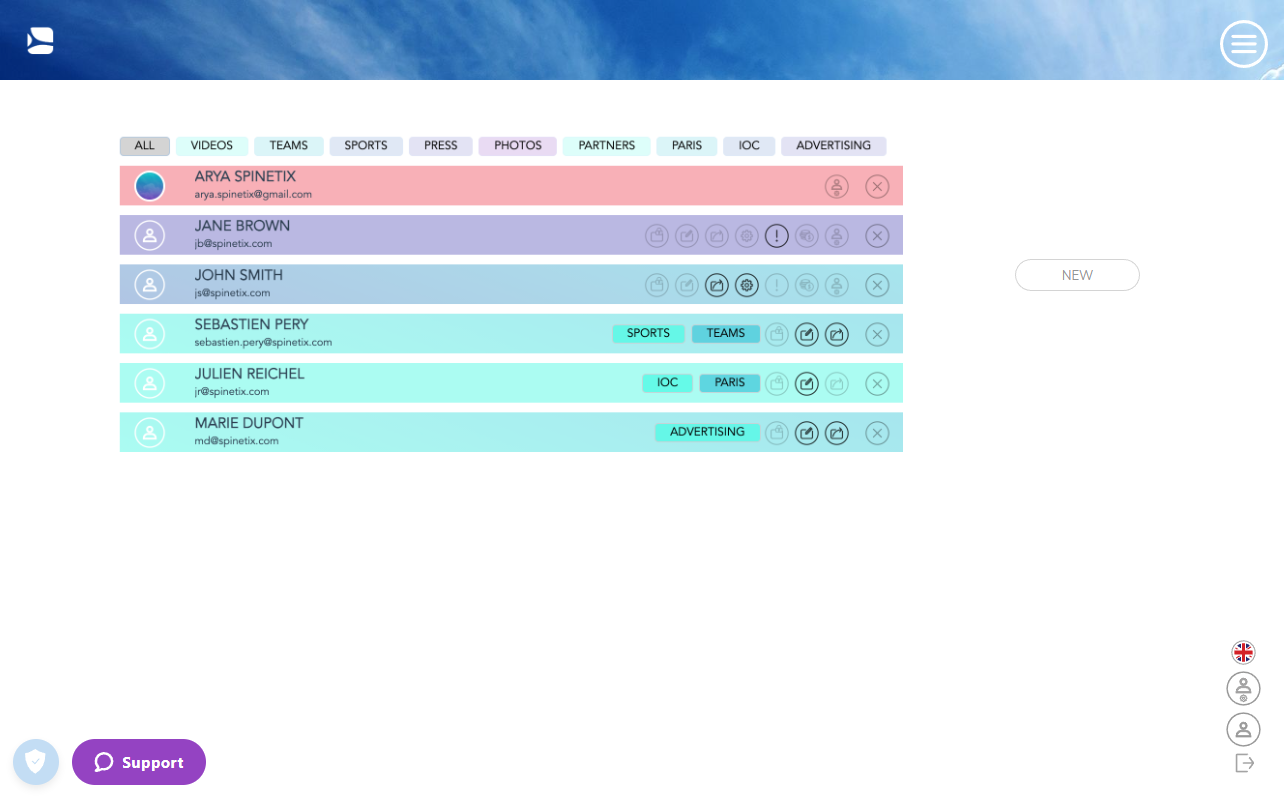The image size is (1284, 799).
Task: Toggle edit permission for Marie Dupont
Action: click(x=807, y=433)
